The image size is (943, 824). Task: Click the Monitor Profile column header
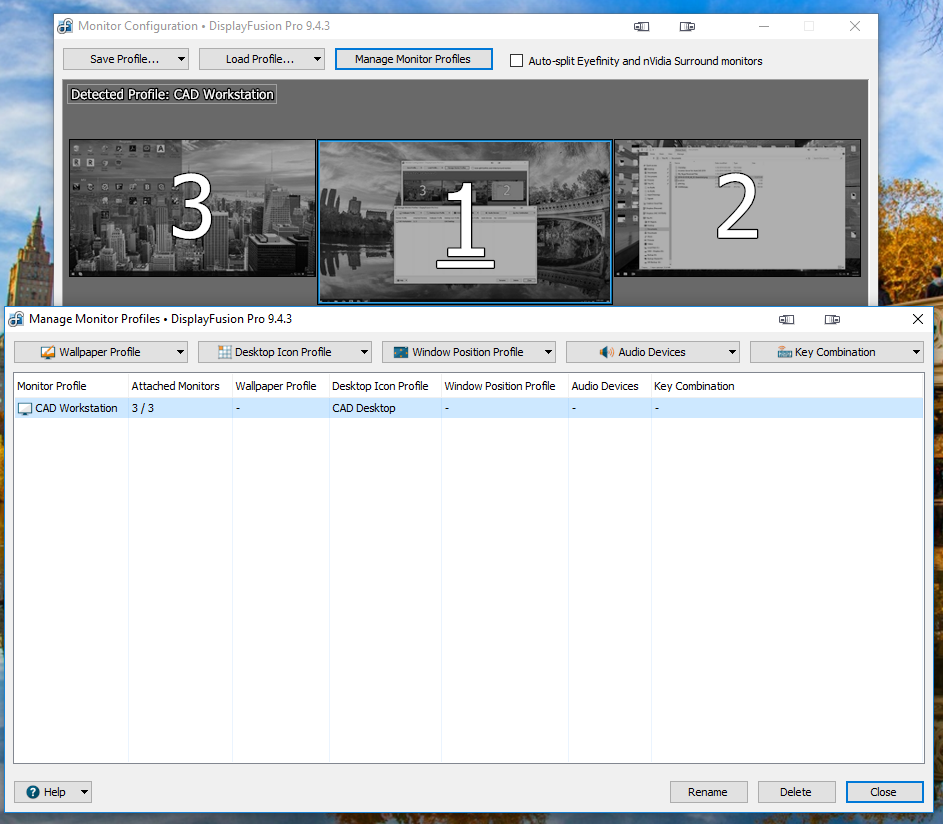(x=52, y=386)
